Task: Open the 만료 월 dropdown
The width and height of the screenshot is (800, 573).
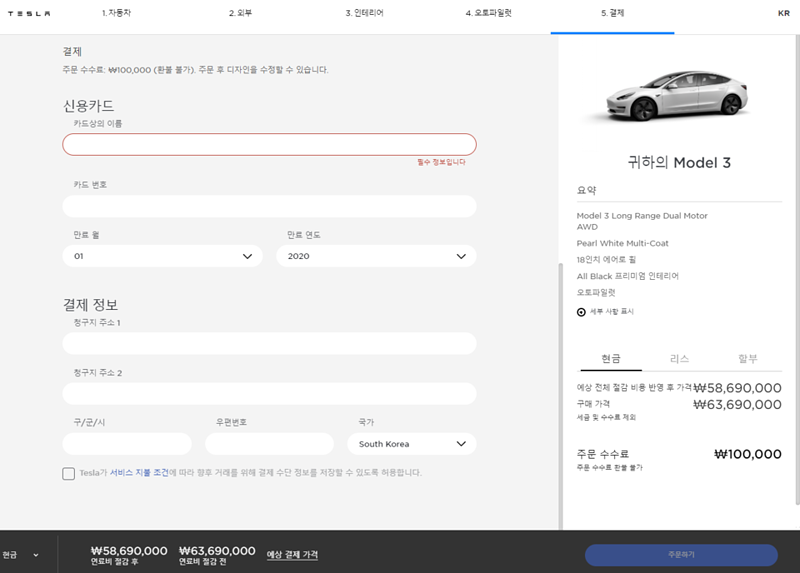Action: (162, 256)
